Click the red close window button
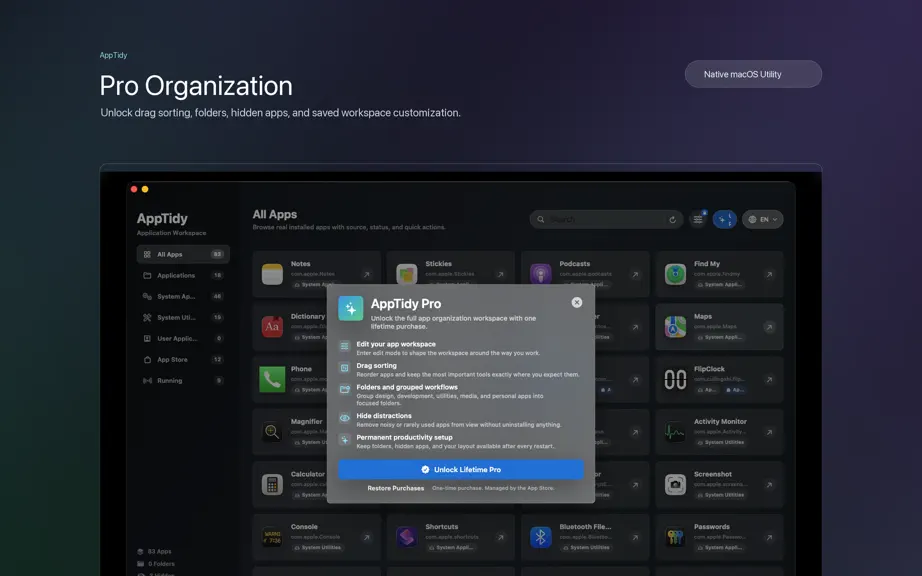 click(134, 189)
